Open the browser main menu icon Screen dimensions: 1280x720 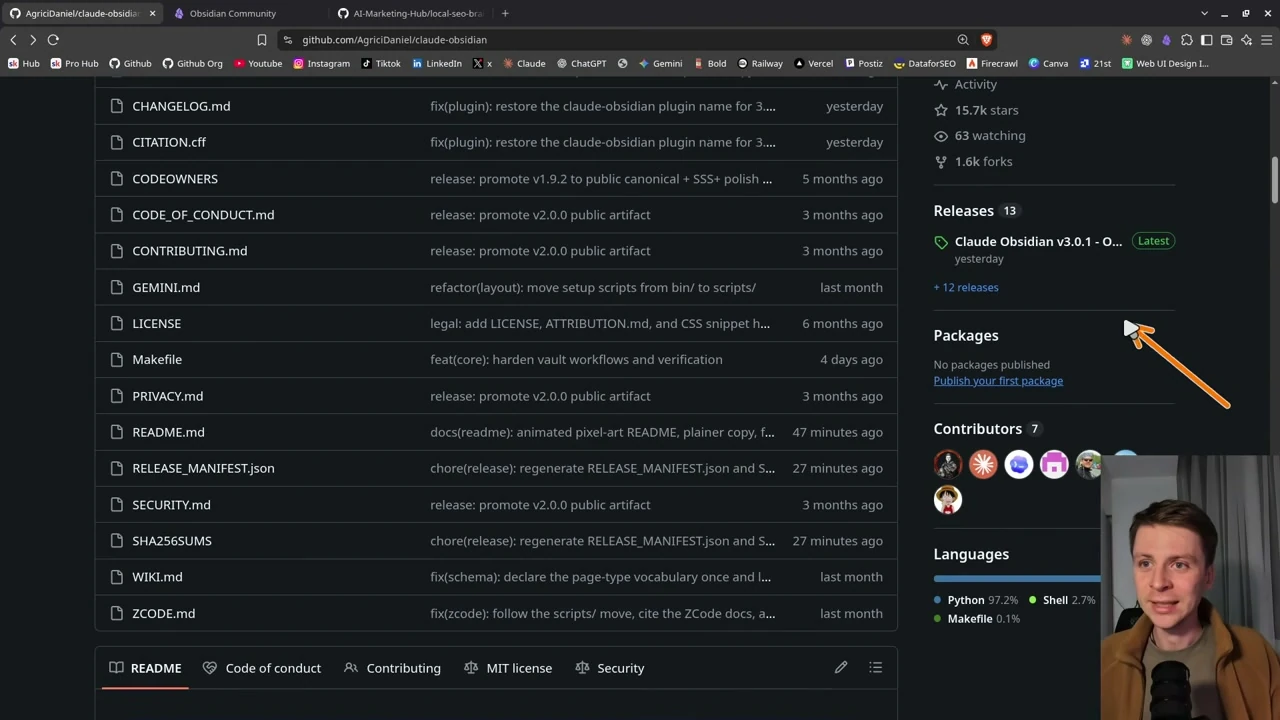1266,40
